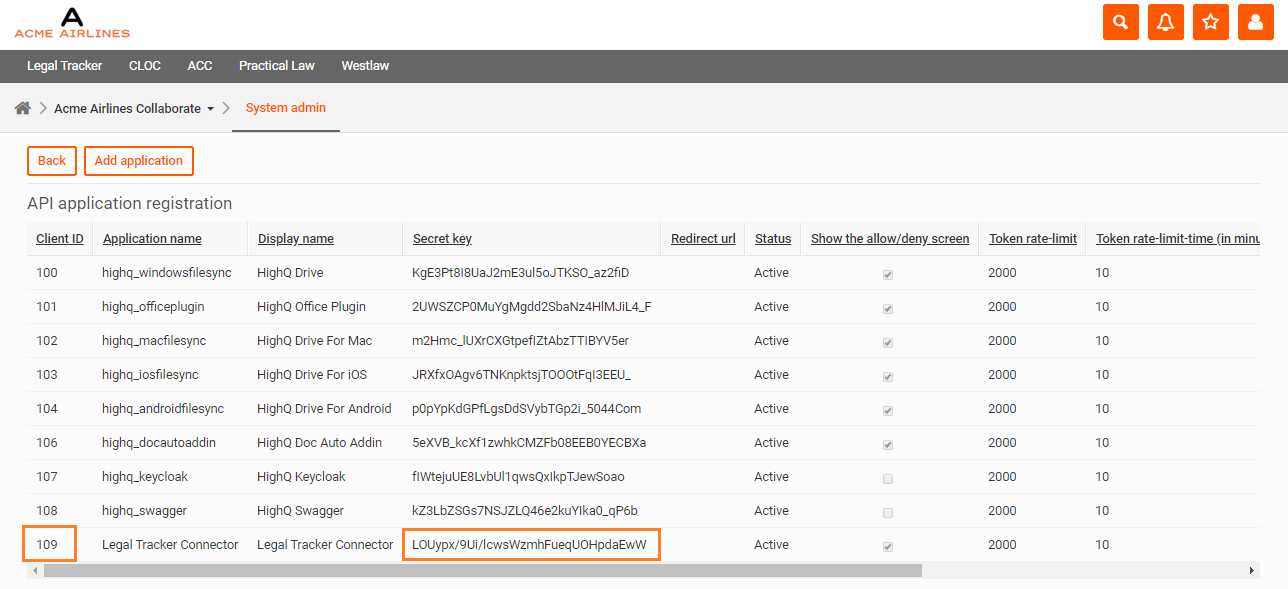The image size is (1288, 589).
Task: Click the Add application button
Action: (x=138, y=161)
